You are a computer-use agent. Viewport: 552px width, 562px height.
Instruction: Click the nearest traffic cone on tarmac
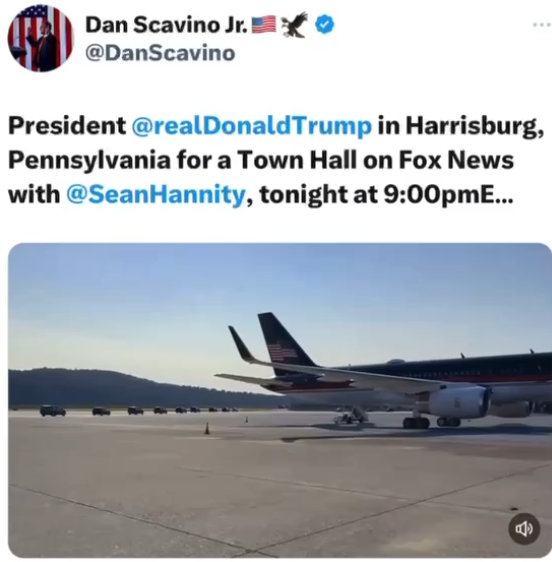pyautogui.click(x=207, y=428)
